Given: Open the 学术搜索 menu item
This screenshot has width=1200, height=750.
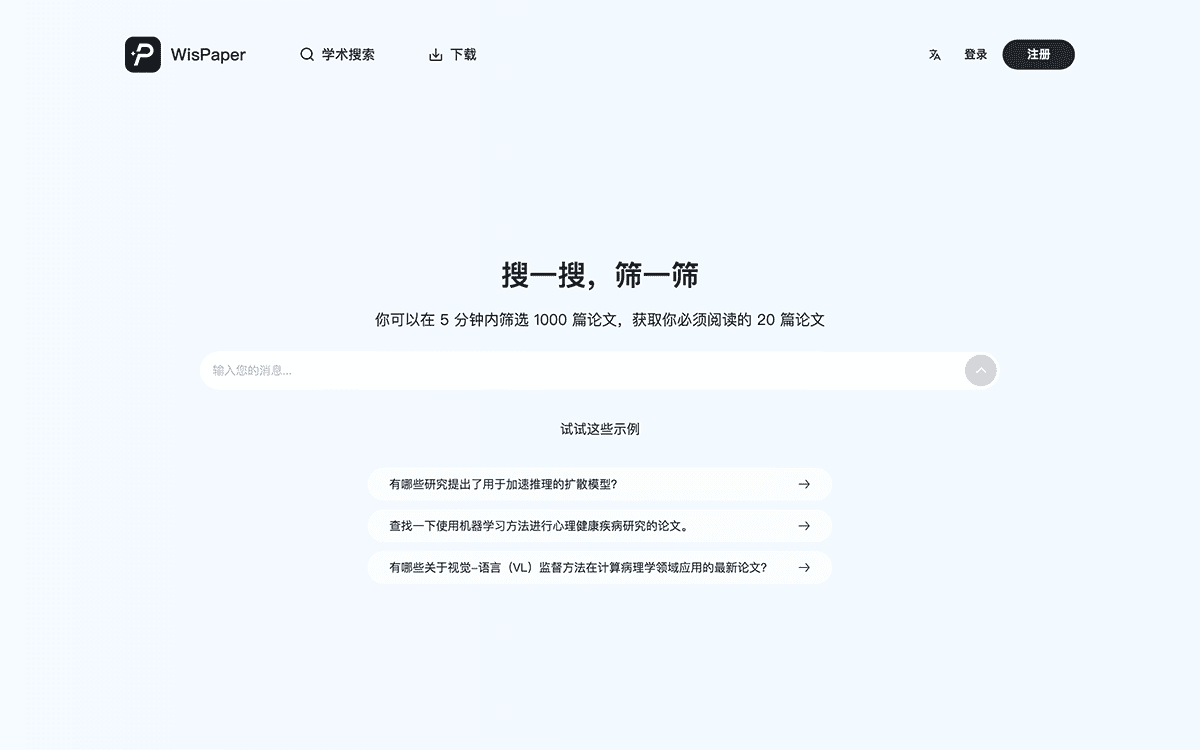Looking at the screenshot, I should click(348, 55).
